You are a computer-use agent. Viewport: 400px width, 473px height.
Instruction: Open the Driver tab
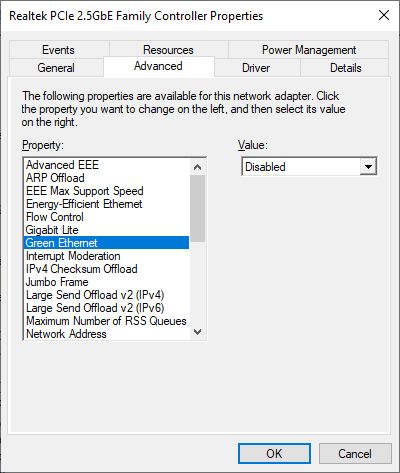[x=256, y=68]
